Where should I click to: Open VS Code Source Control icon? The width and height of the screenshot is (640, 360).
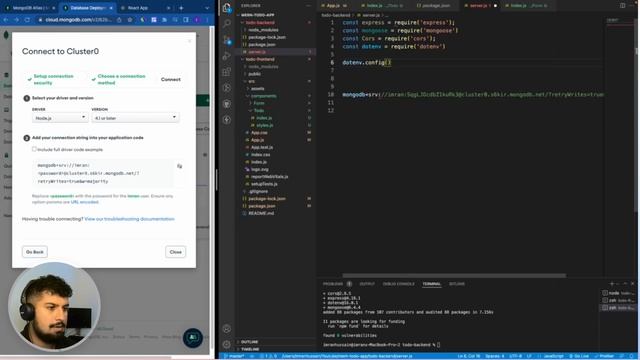point(227,40)
